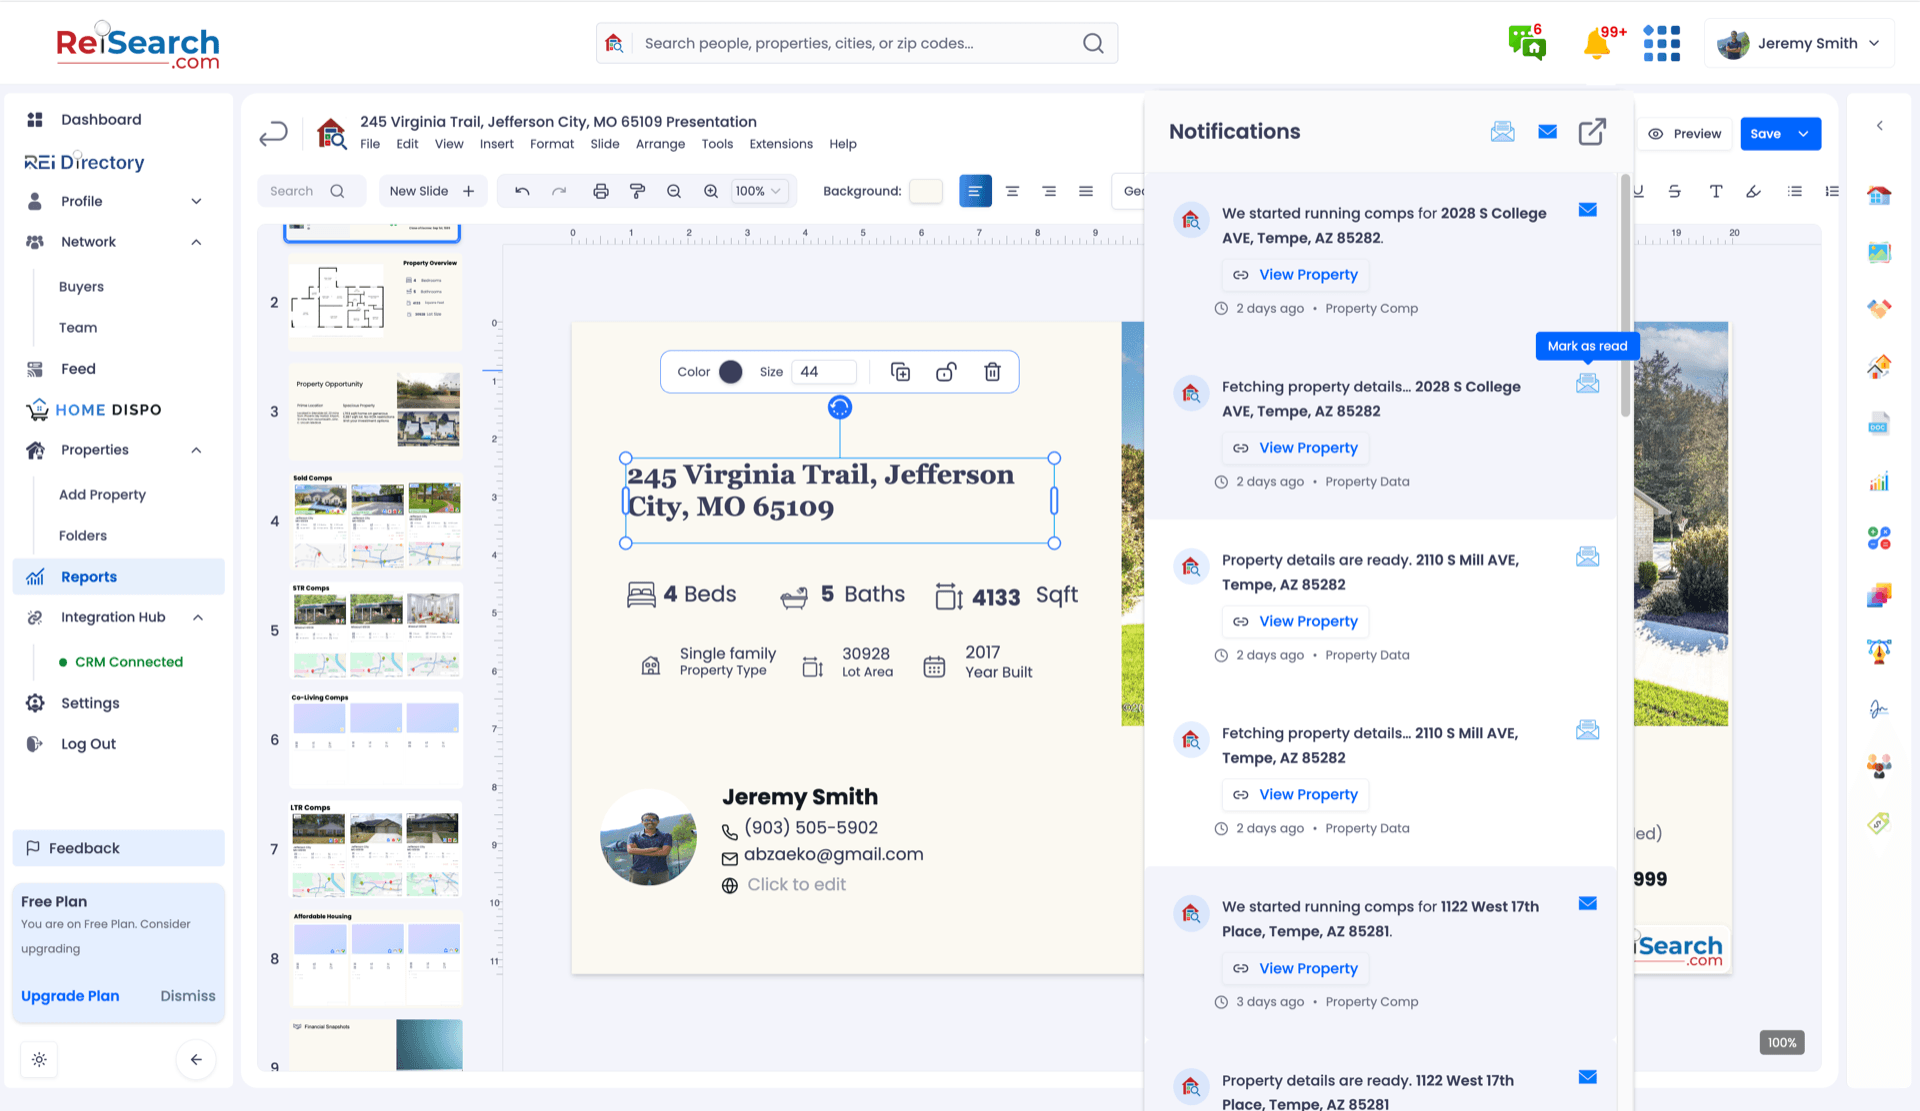Open the Extensions menu
This screenshot has height=1111, width=1920.
pos(781,144)
